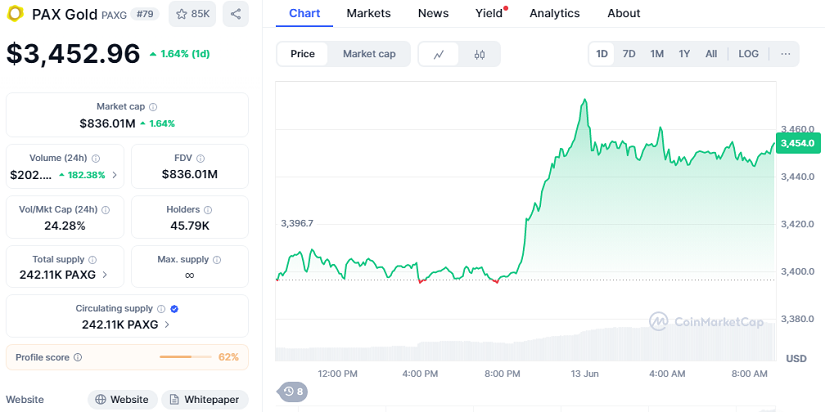Click the Profile score progress bar
Image resolution: width=825 pixels, height=412 pixels.
coord(183,357)
